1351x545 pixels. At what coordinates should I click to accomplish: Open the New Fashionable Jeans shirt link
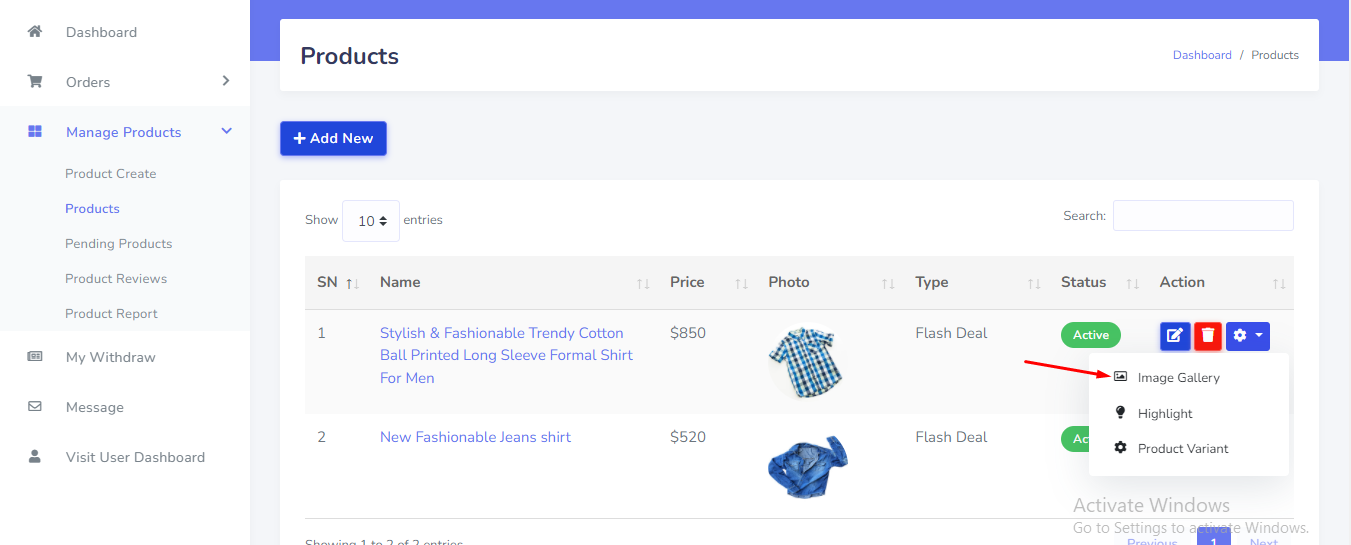[475, 437]
